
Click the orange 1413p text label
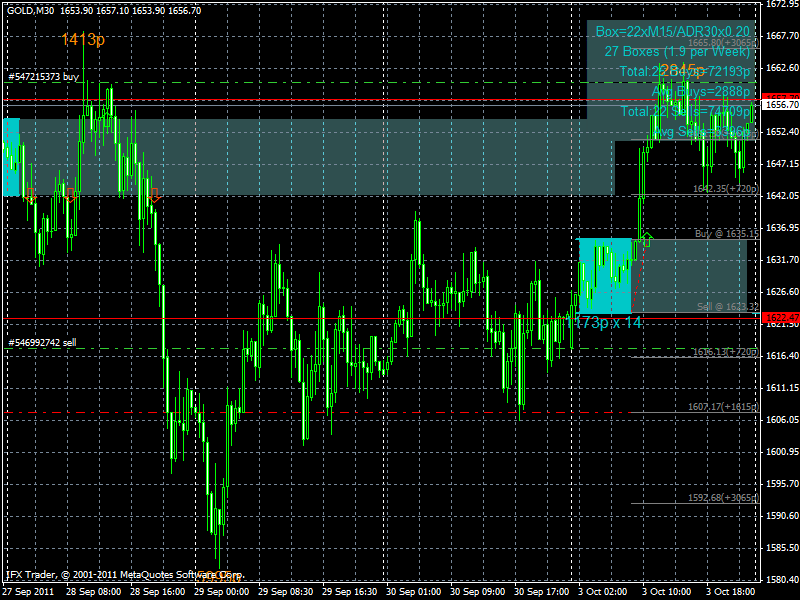click(82, 40)
